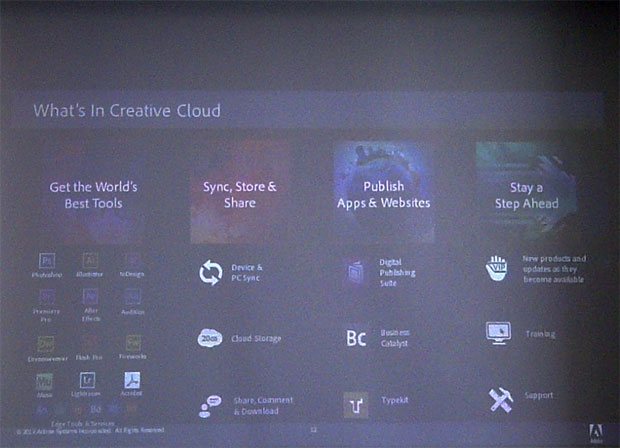The height and width of the screenshot is (448, 620).
Task: Select the Sync, Store & Share tile
Action: point(240,193)
